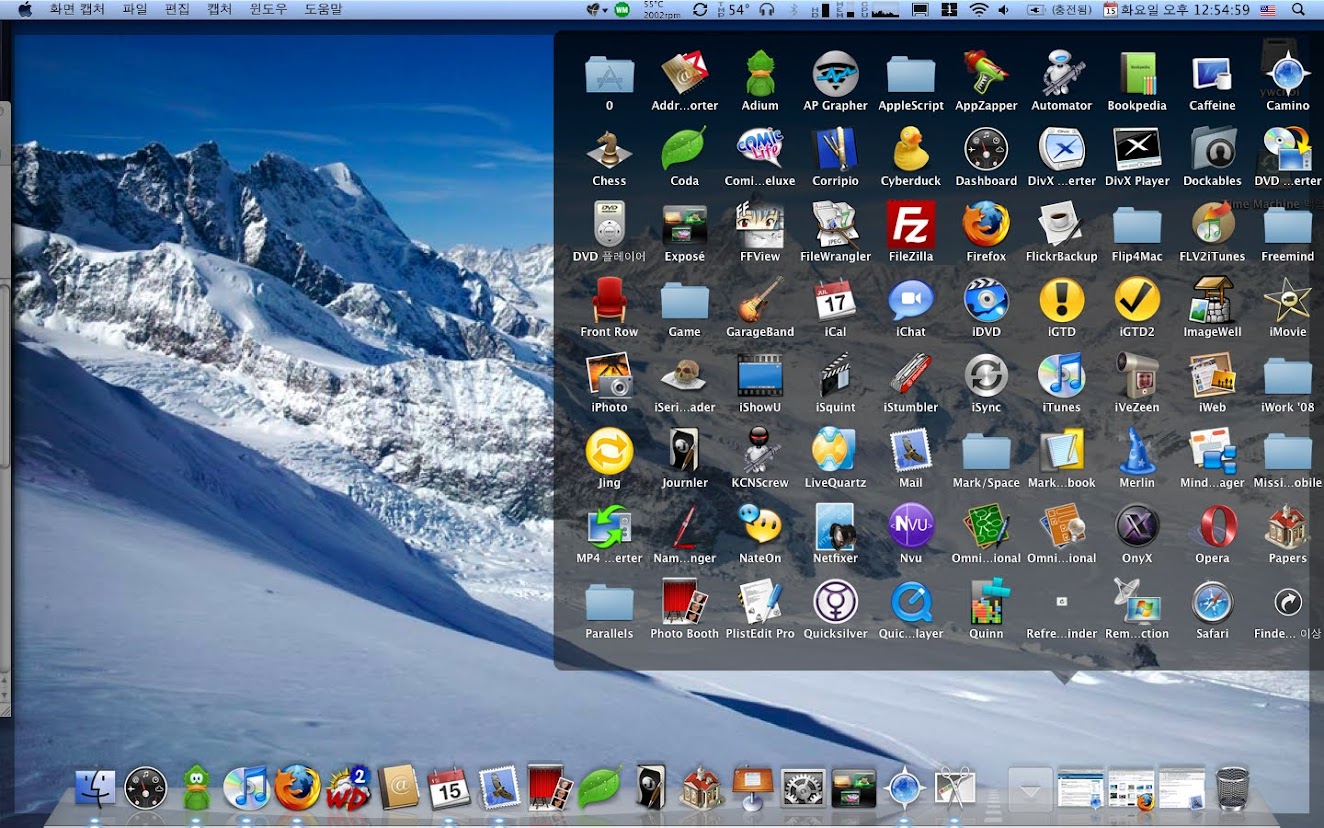
Task: Launch iGTD2 from the stack
Action: tap(1137, 302)
